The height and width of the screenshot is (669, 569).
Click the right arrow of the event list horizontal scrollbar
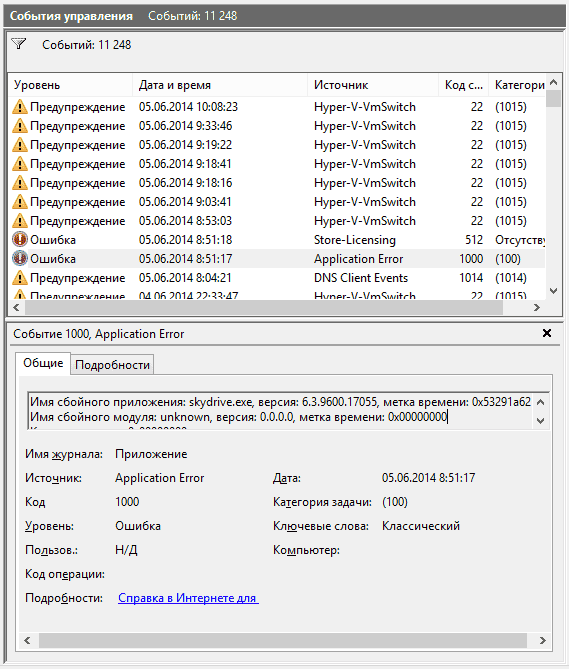pyautogui.click(x=537, y=307)
